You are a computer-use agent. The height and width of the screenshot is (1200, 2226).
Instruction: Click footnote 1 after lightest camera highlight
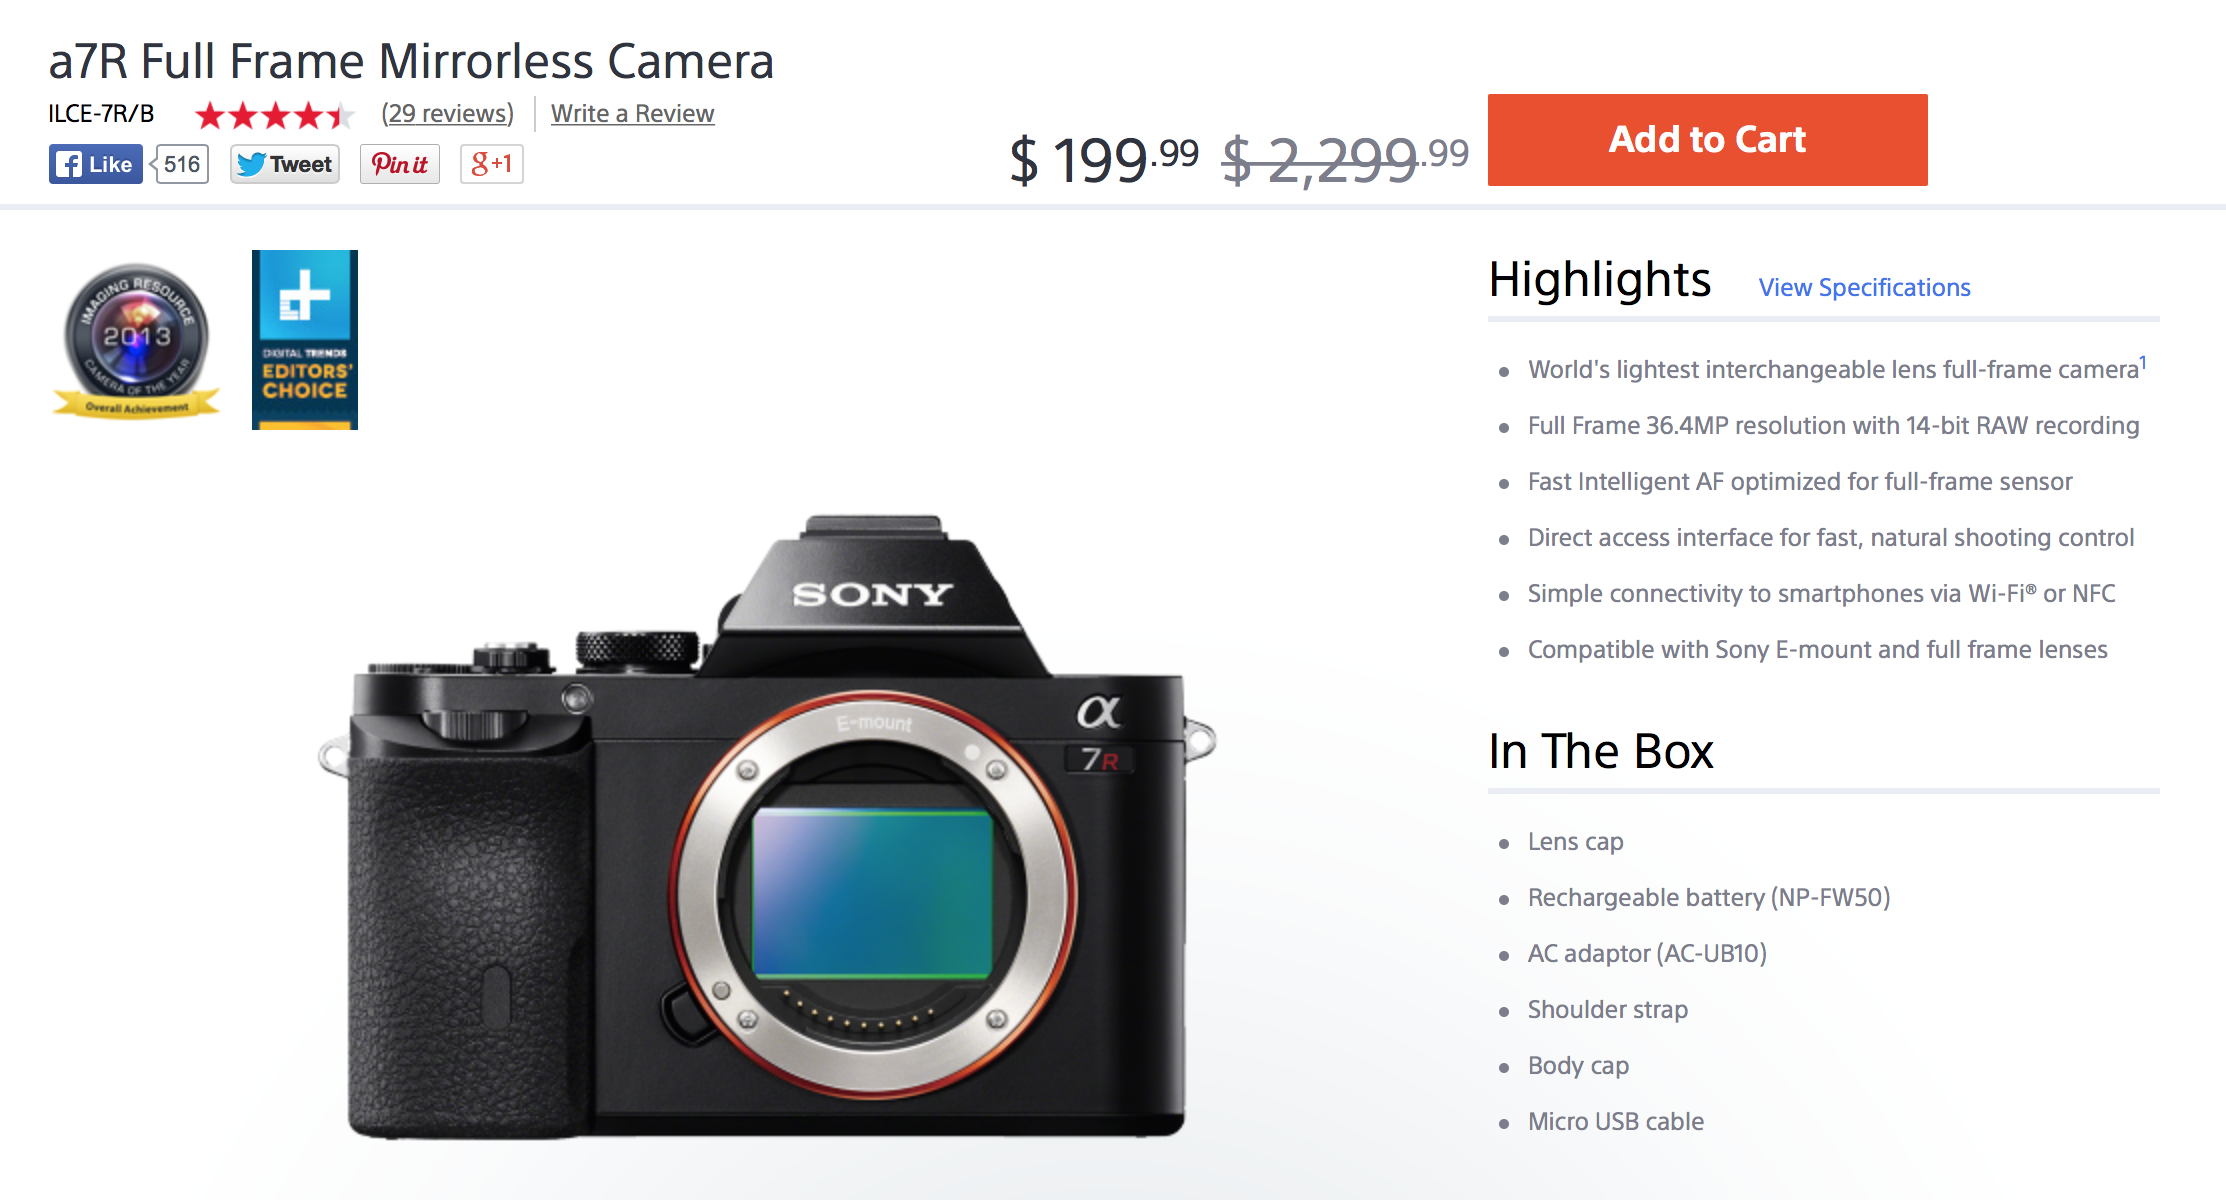click(x=2143, y=362)
